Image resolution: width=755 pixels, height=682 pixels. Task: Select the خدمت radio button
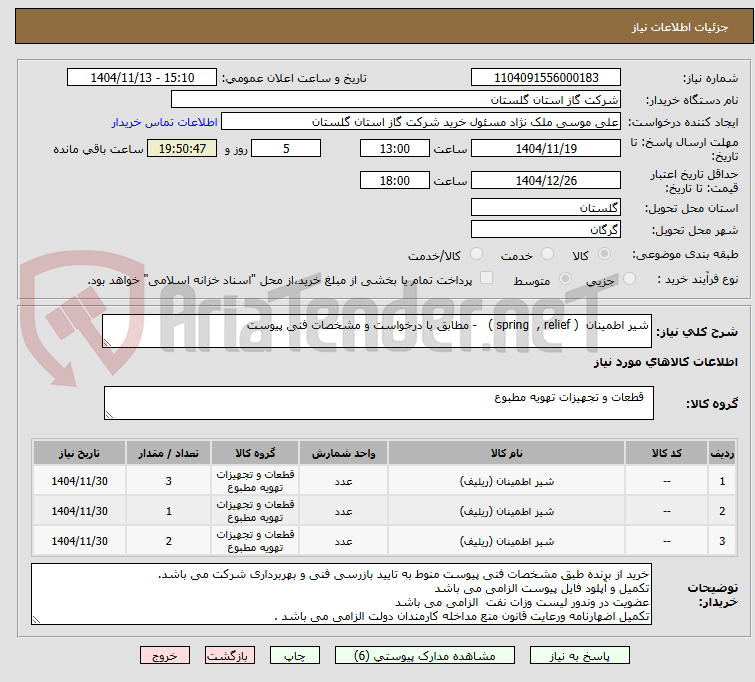tap(547, 254)
